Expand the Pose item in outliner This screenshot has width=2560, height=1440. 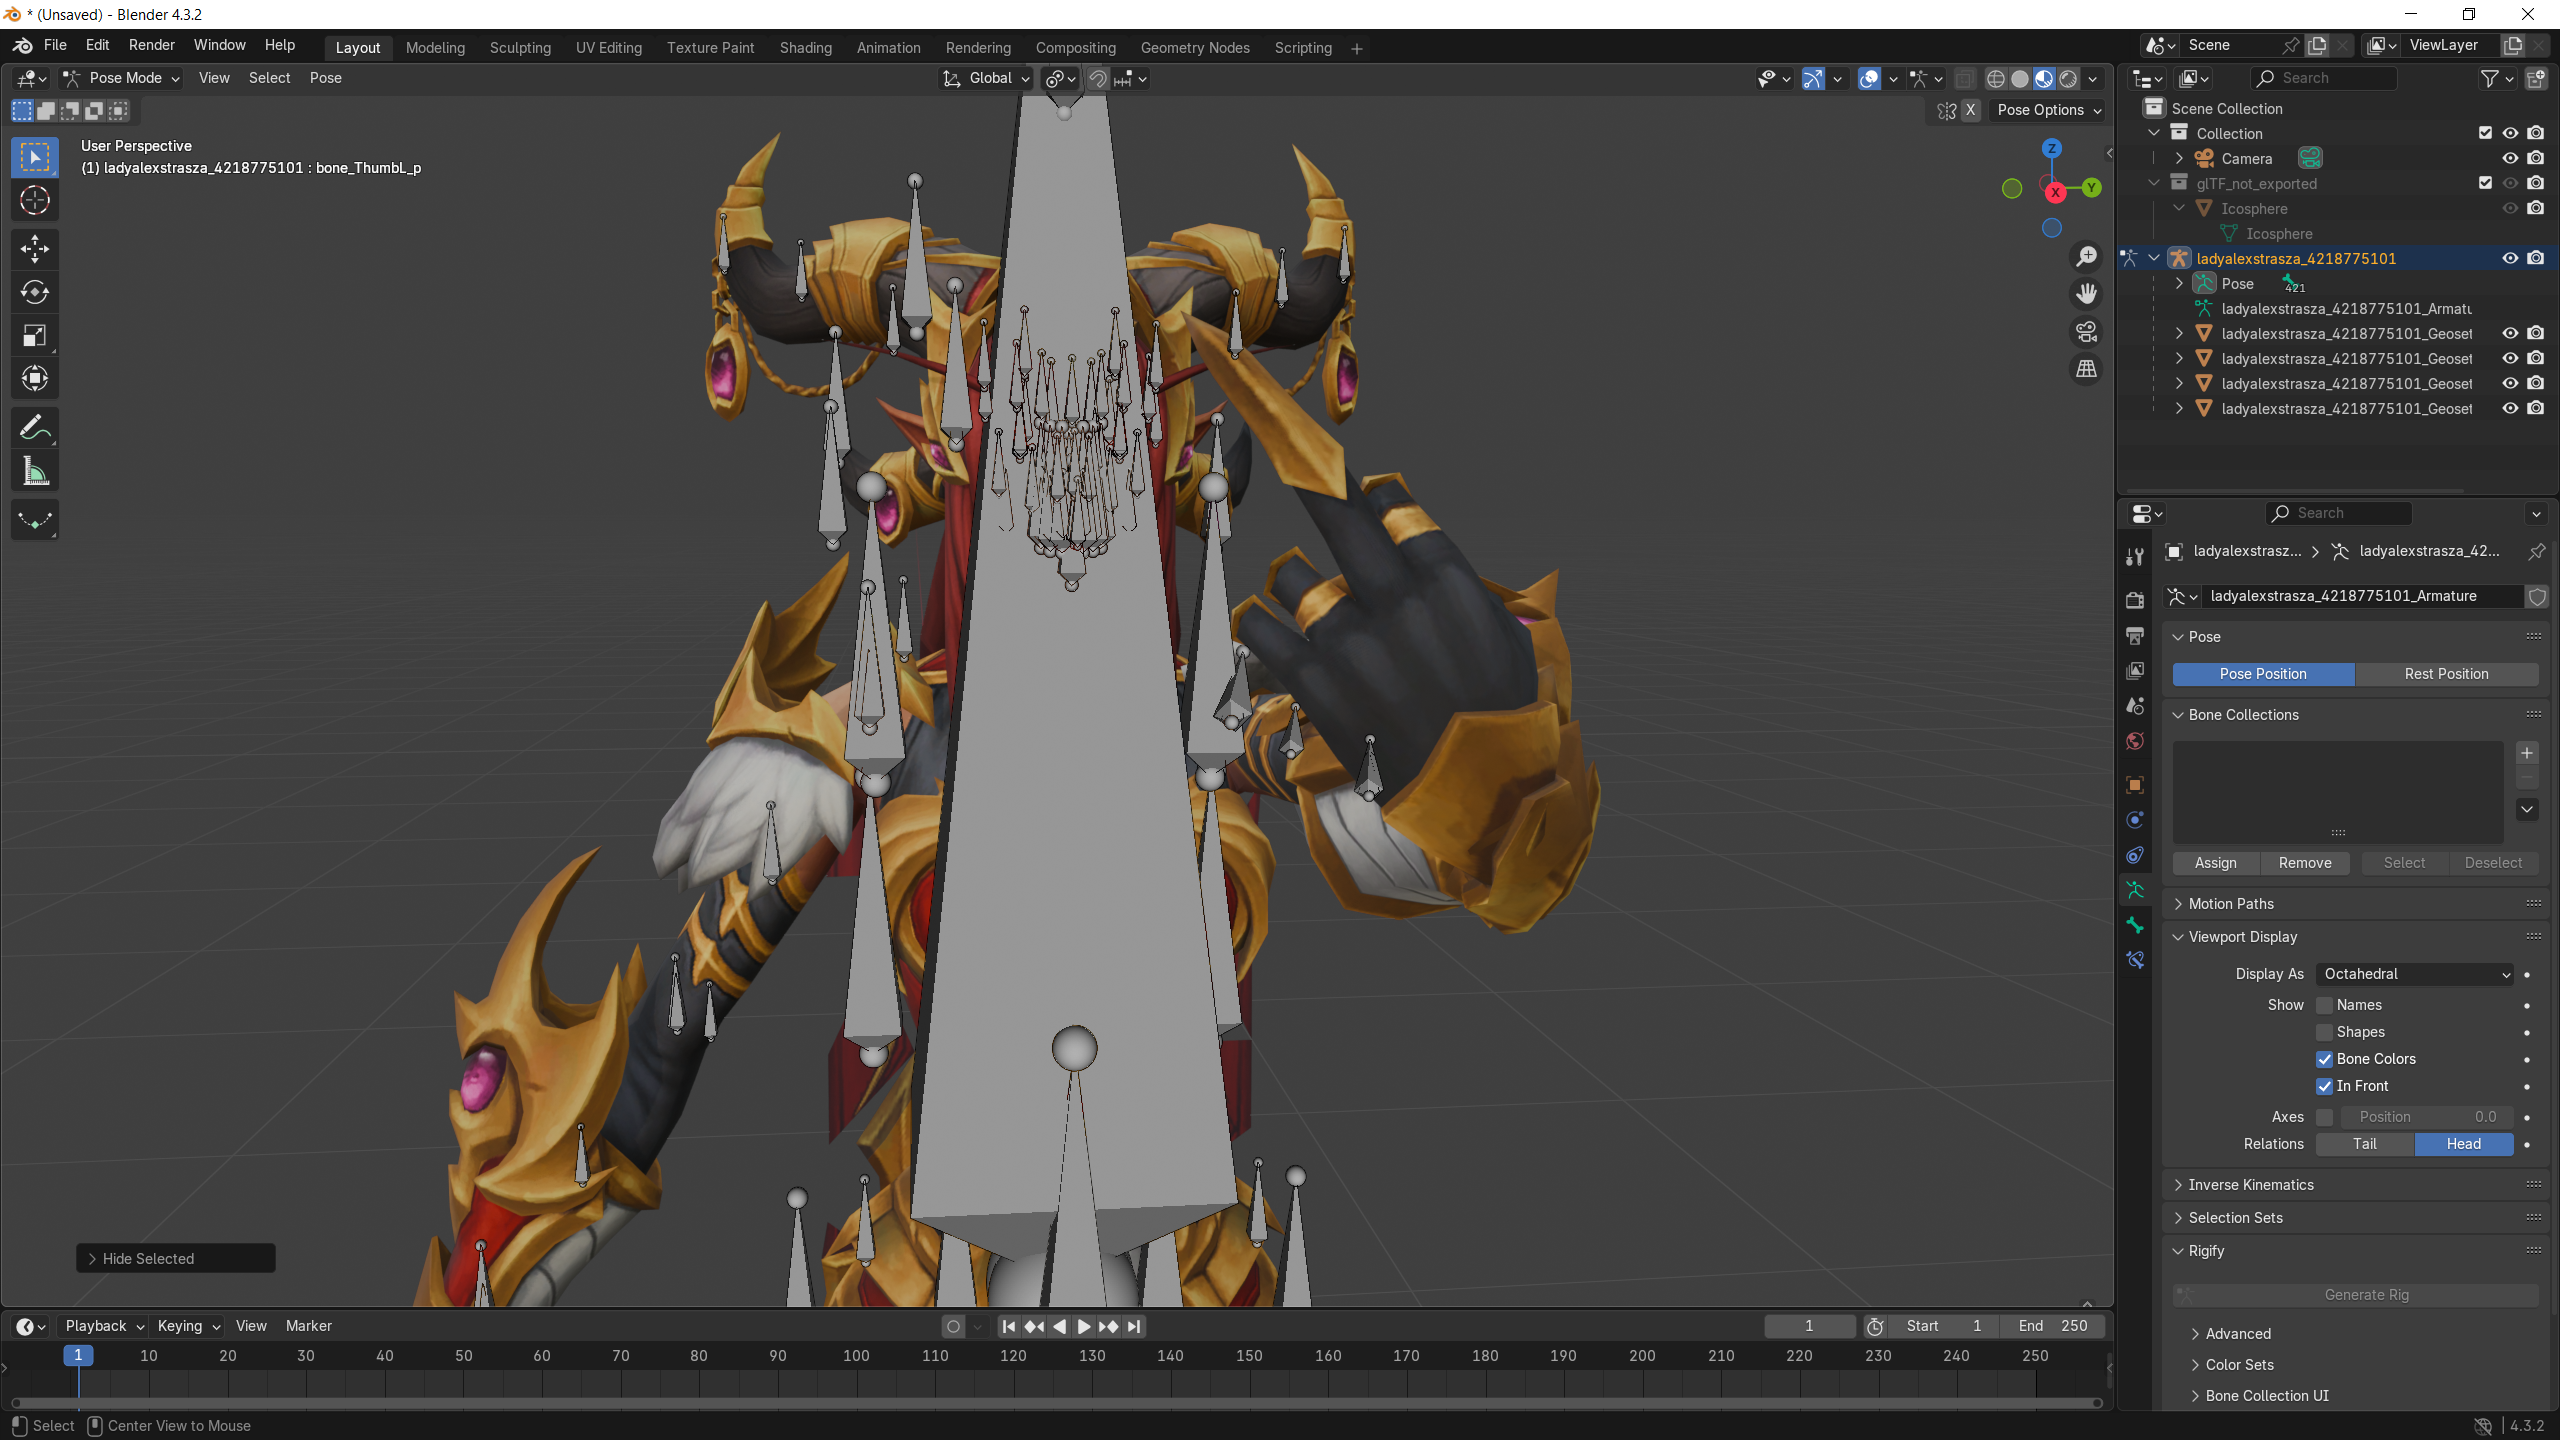pyautogui.click(x=2179, y=284)
